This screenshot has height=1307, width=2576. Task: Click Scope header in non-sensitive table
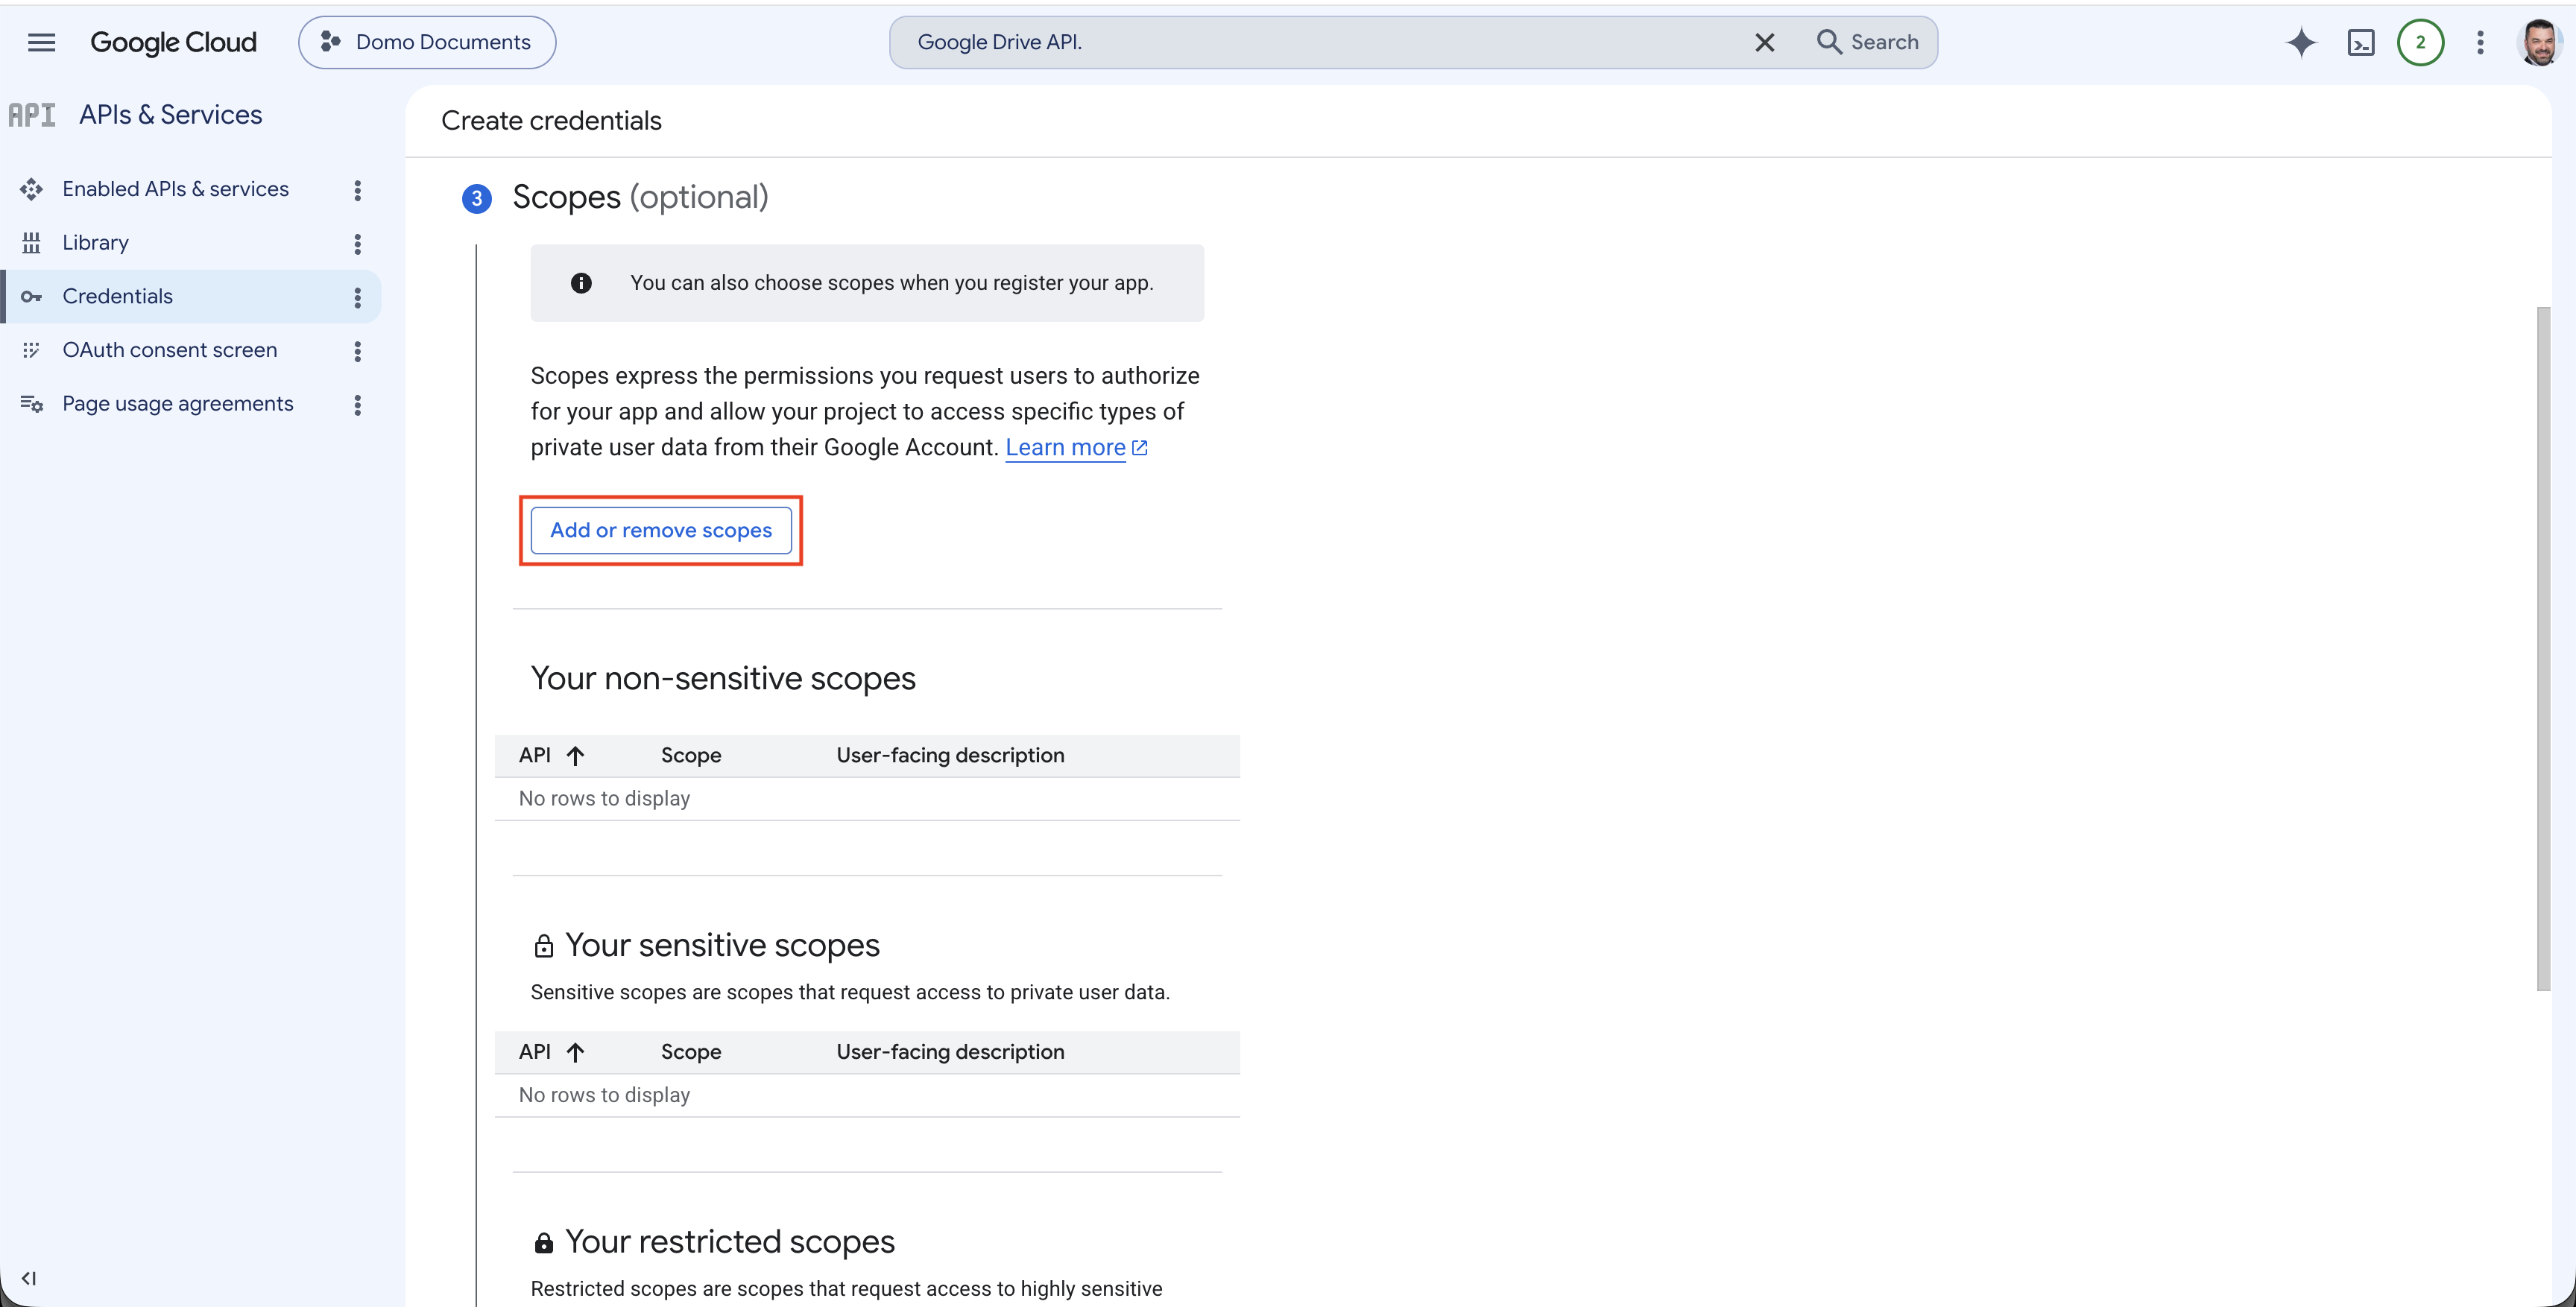(691, 755)
